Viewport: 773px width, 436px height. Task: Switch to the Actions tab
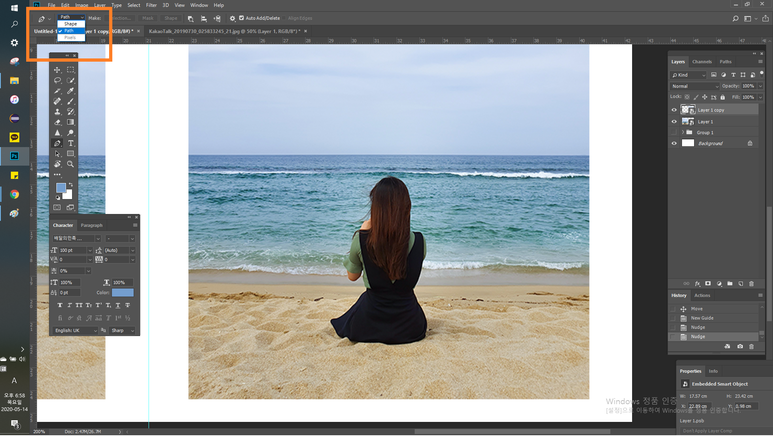702,295
